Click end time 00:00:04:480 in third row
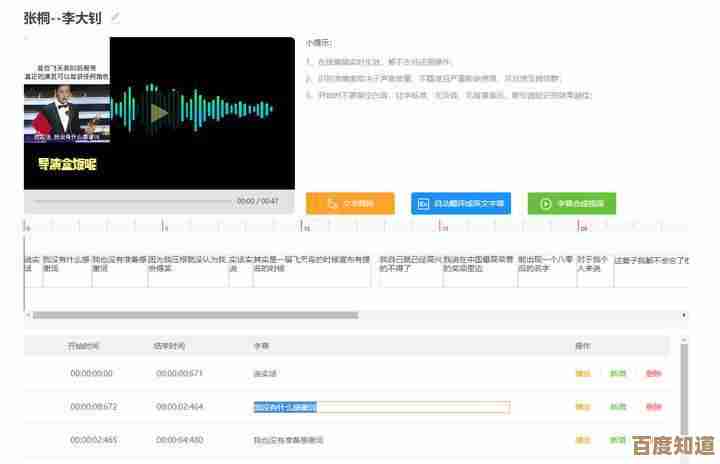720x464 pixels. pyautogui.click(x=179, y=440)
